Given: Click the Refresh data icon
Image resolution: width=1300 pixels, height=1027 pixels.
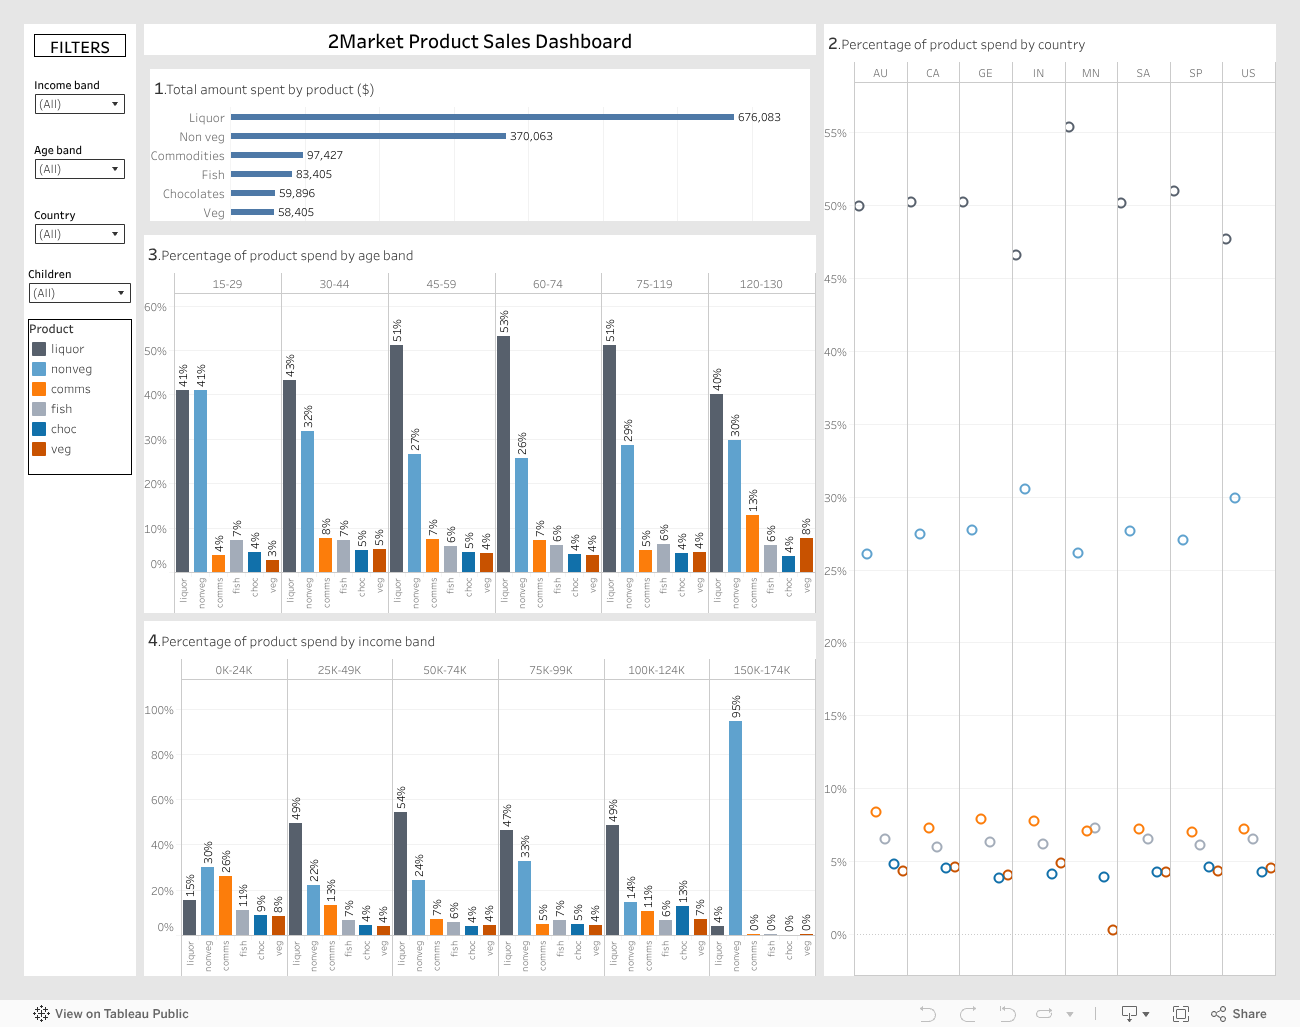Looking at the screenshot, I should click(1045, 1014).
